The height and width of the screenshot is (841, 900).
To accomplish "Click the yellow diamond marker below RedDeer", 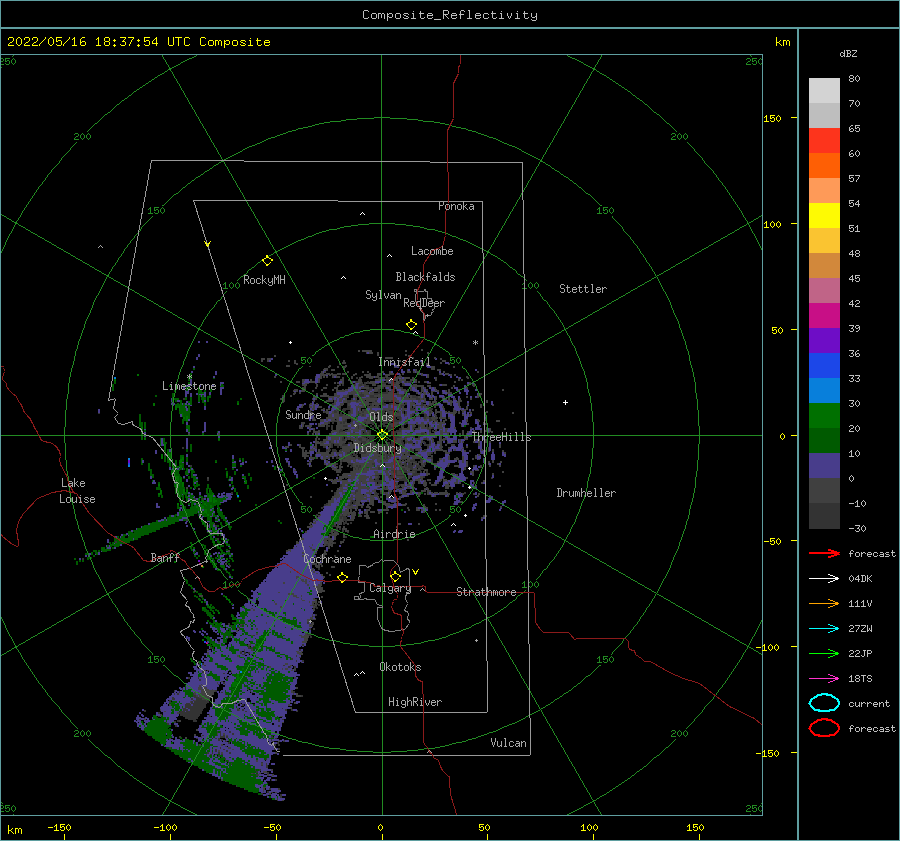I will click(x=412, y=324).
